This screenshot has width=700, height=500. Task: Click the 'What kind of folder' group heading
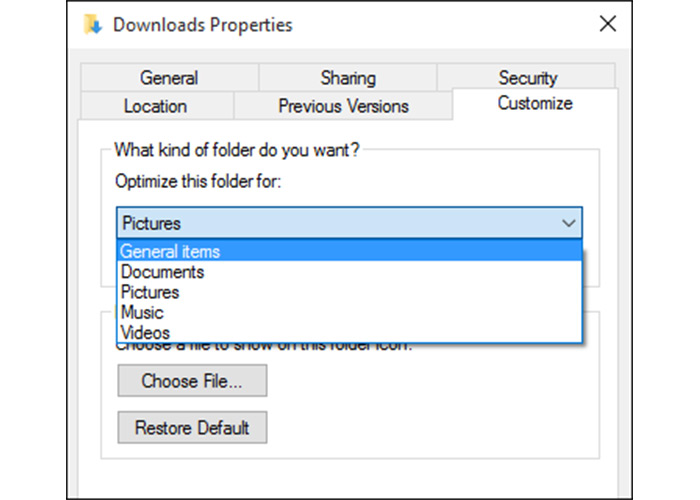pyautogui.click(x=236, y=151)
